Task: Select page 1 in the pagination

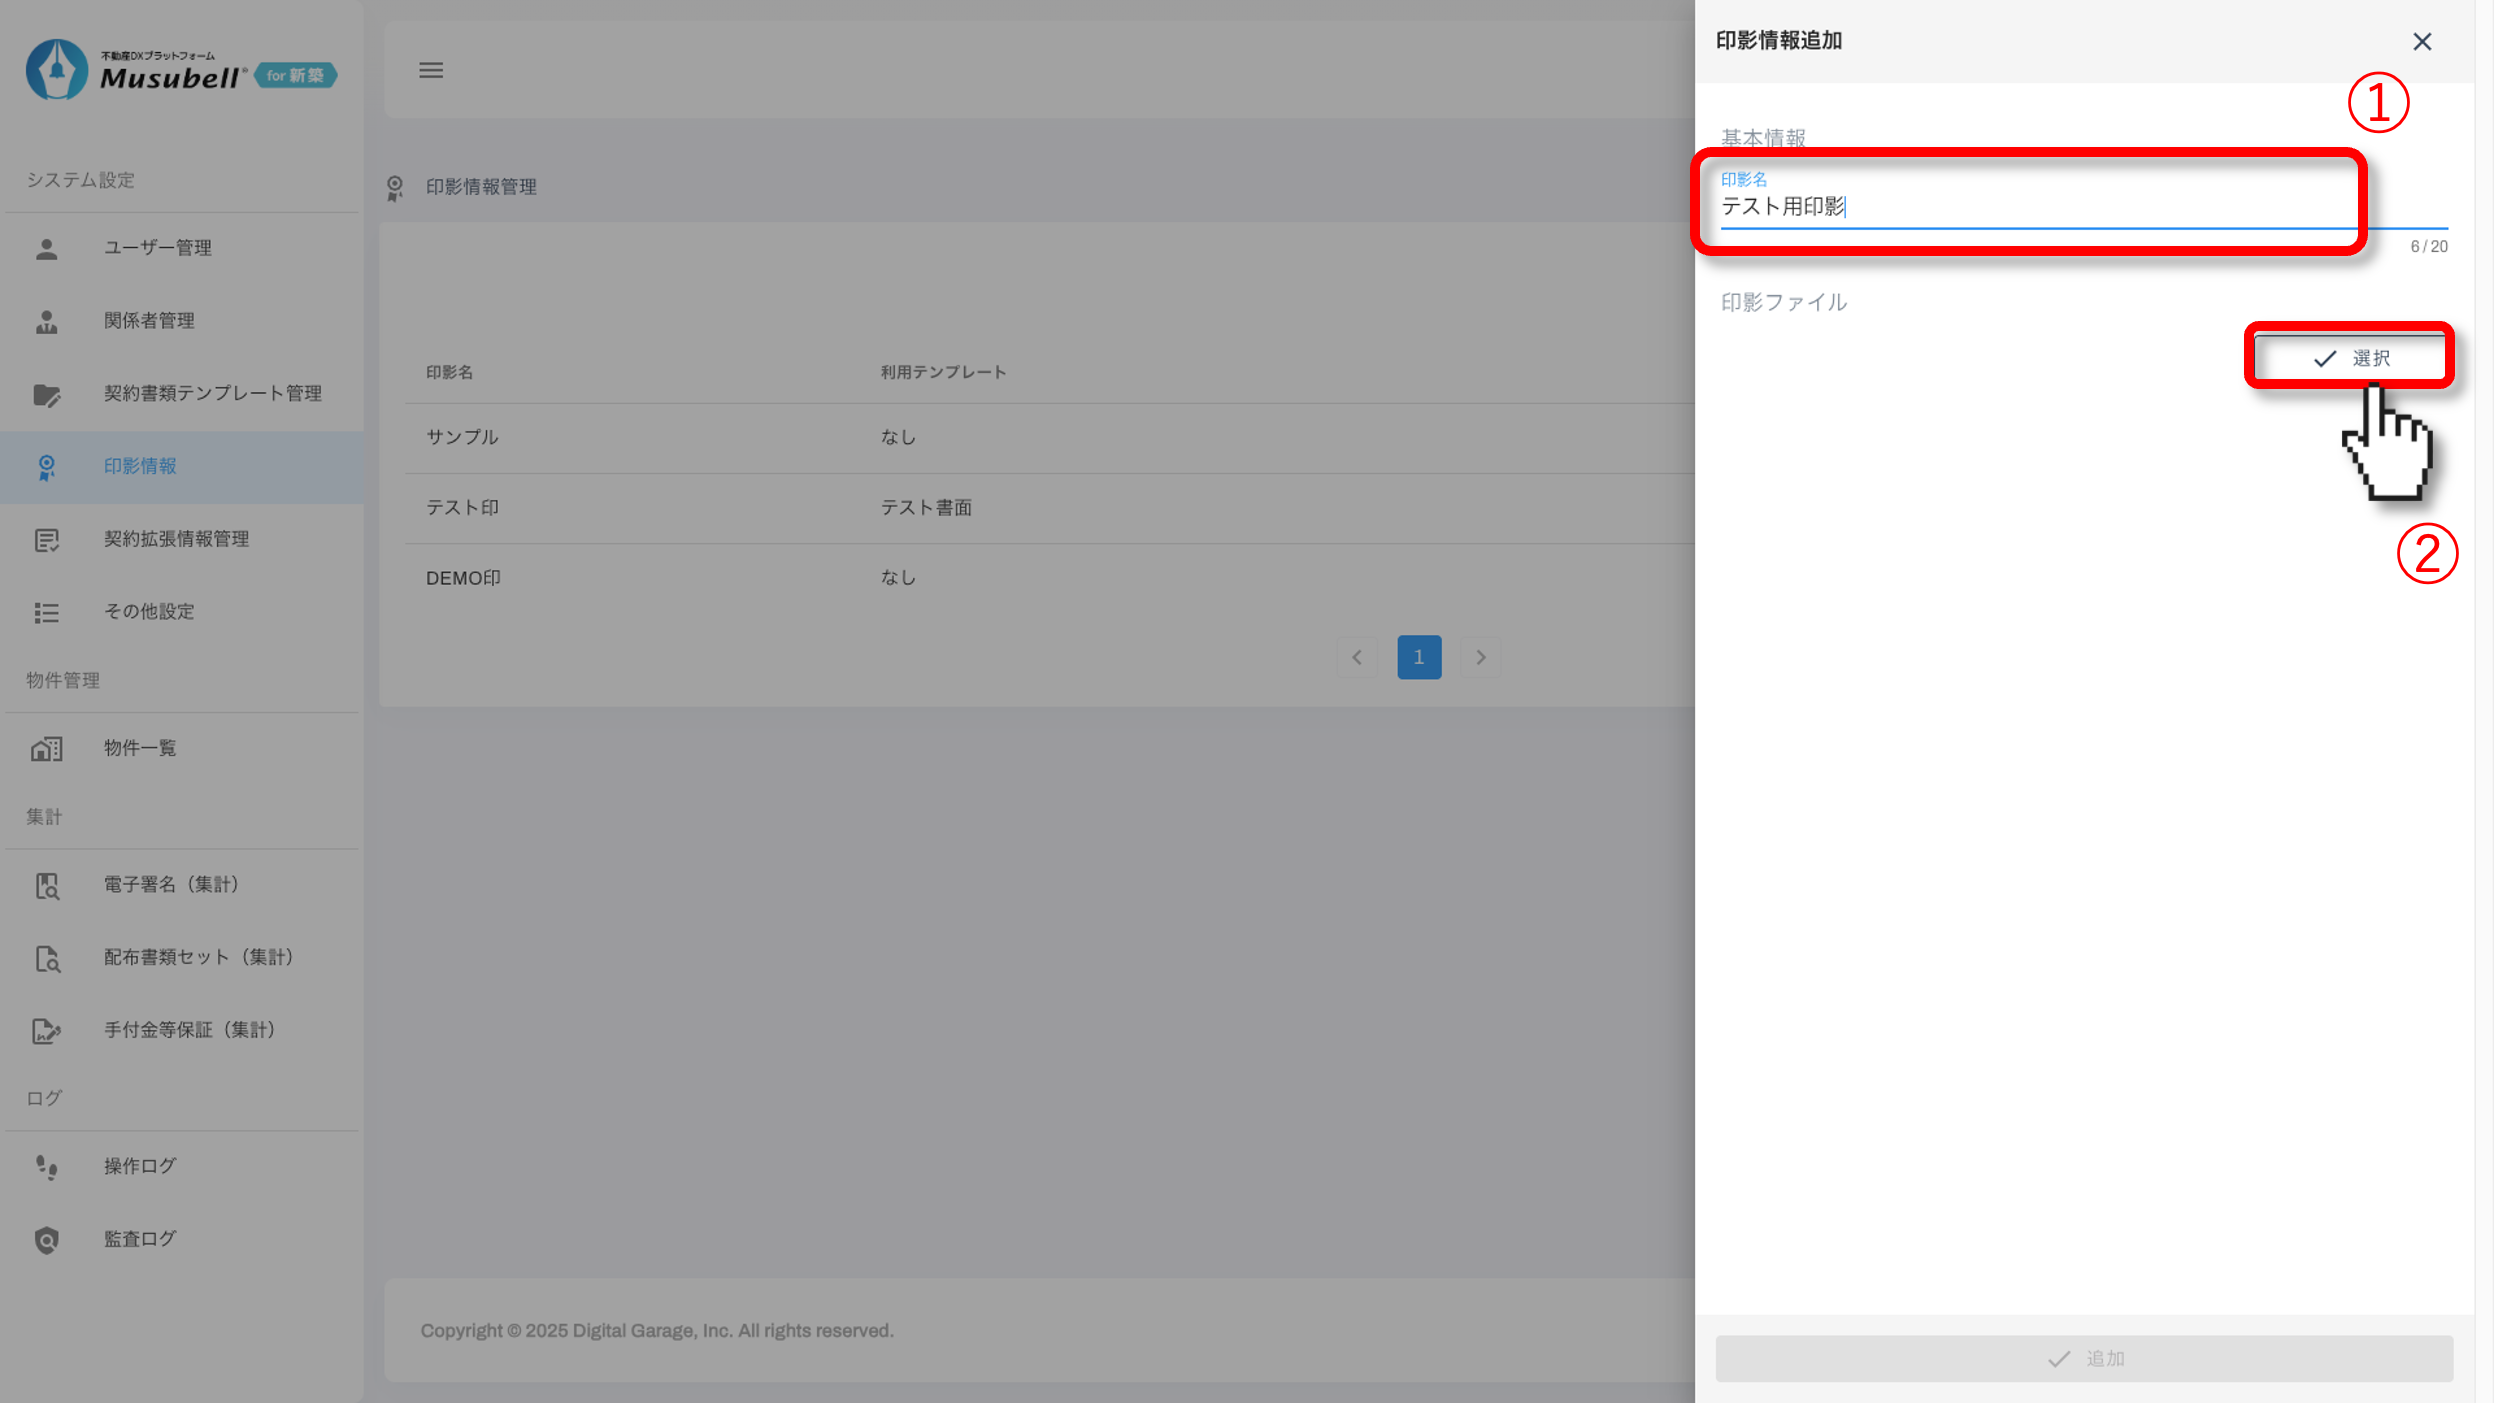Action: (1419, 657)
